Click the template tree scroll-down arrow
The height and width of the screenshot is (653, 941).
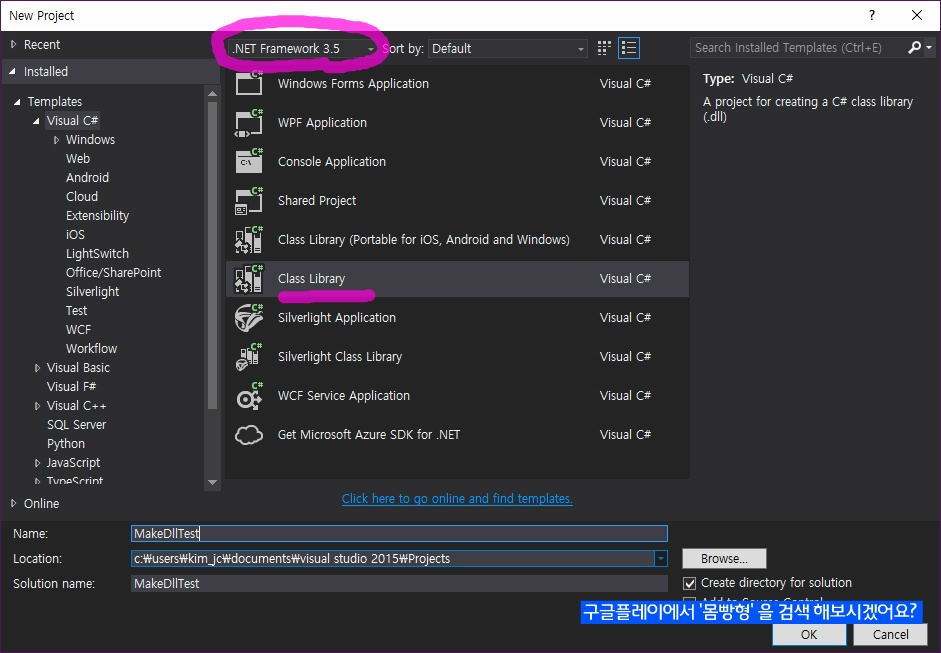tap(212, 482)
